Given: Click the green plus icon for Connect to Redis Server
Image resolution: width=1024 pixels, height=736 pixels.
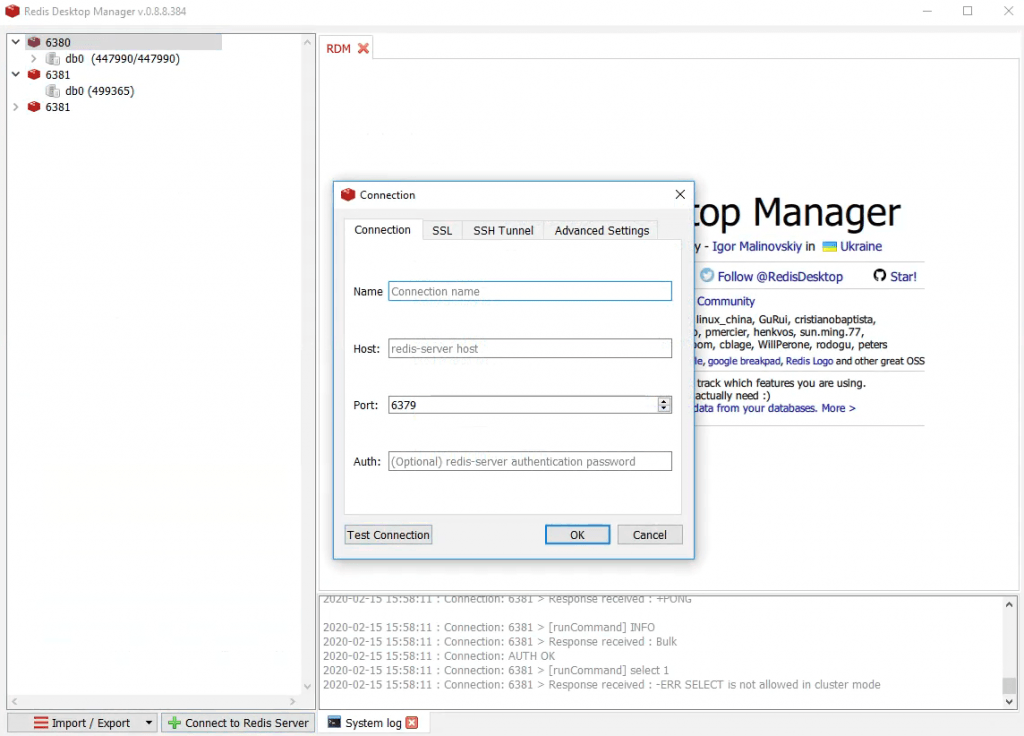Looking at the screenshot, I should (x=174, y=722).
